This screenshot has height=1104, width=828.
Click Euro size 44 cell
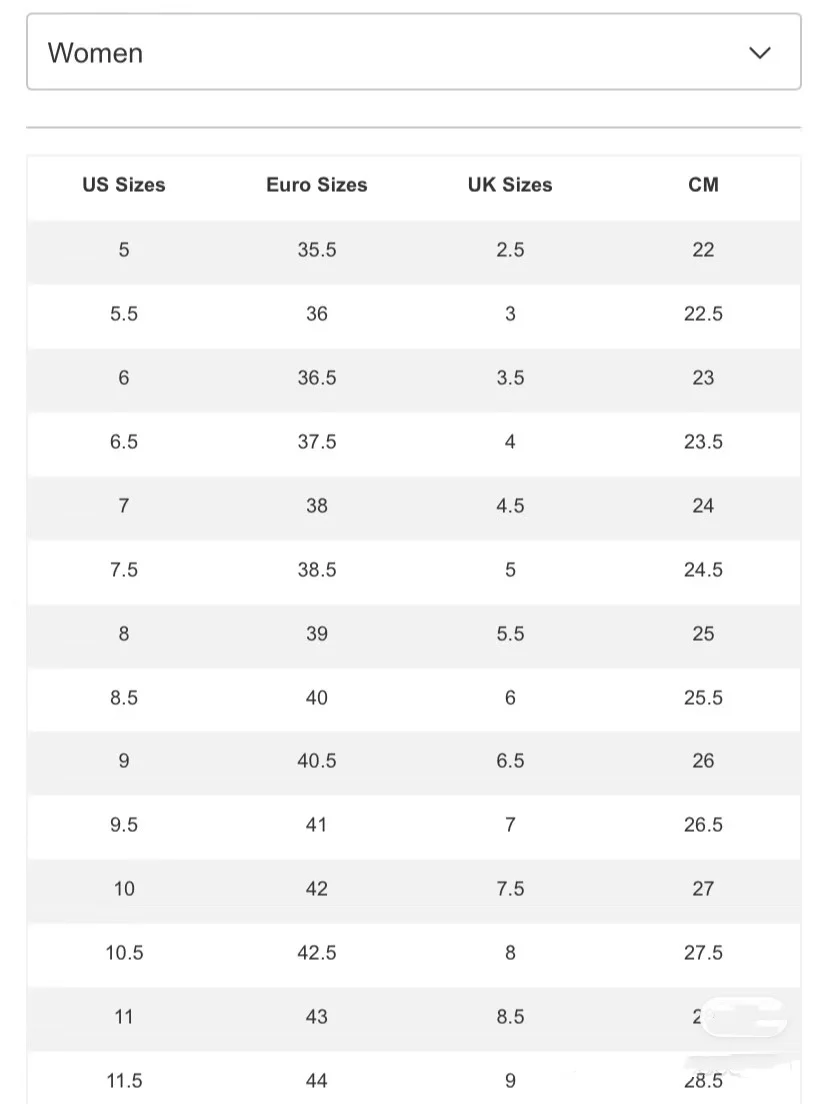[x=317, y=1081]
